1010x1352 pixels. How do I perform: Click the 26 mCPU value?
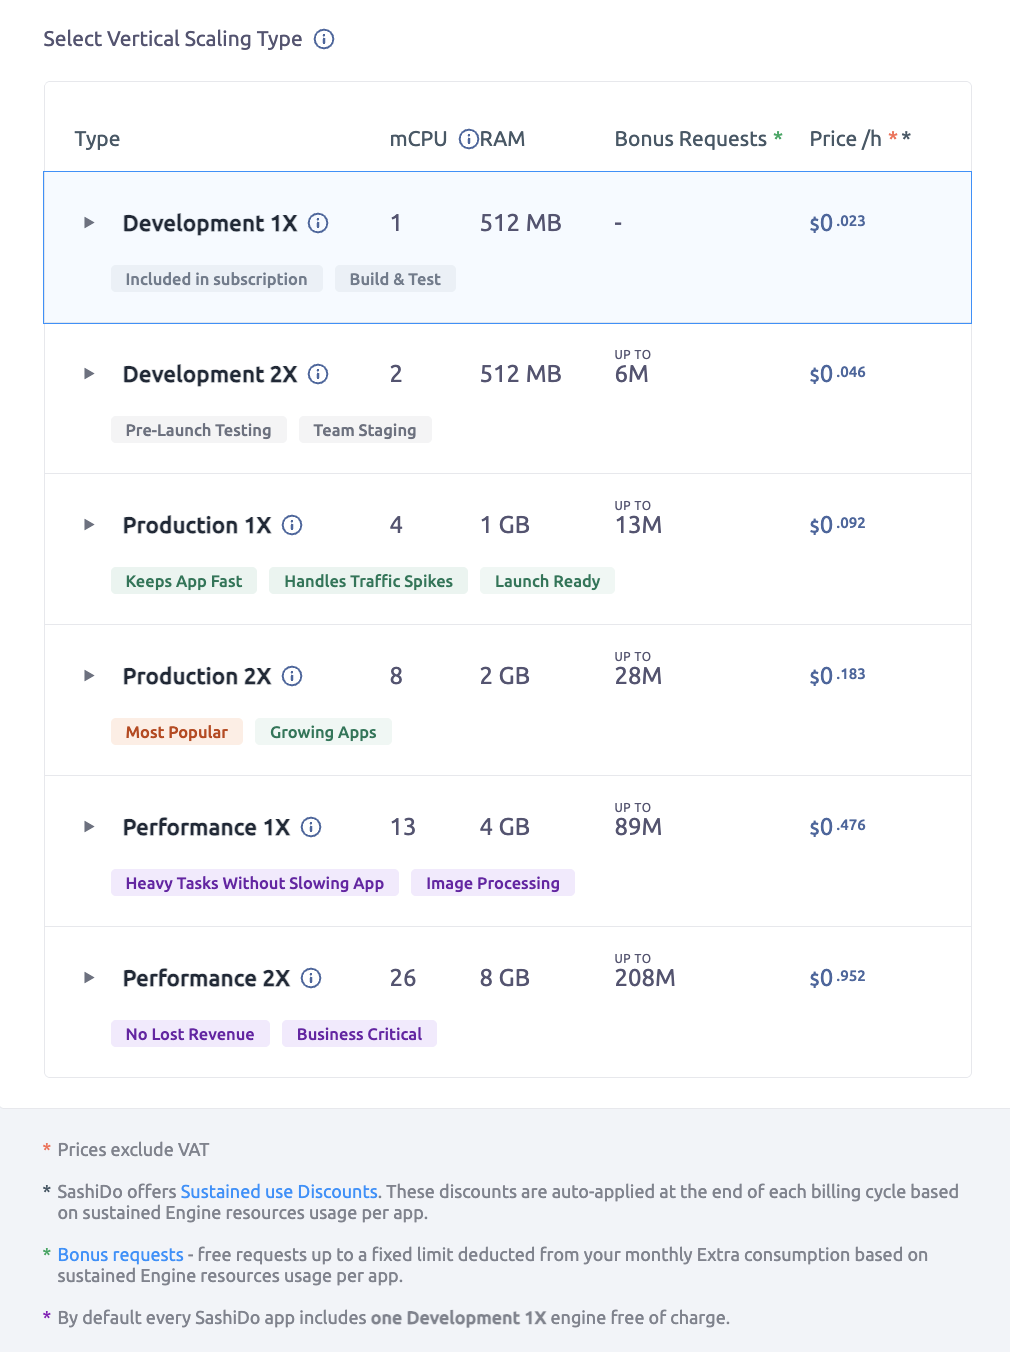[403, 978]
